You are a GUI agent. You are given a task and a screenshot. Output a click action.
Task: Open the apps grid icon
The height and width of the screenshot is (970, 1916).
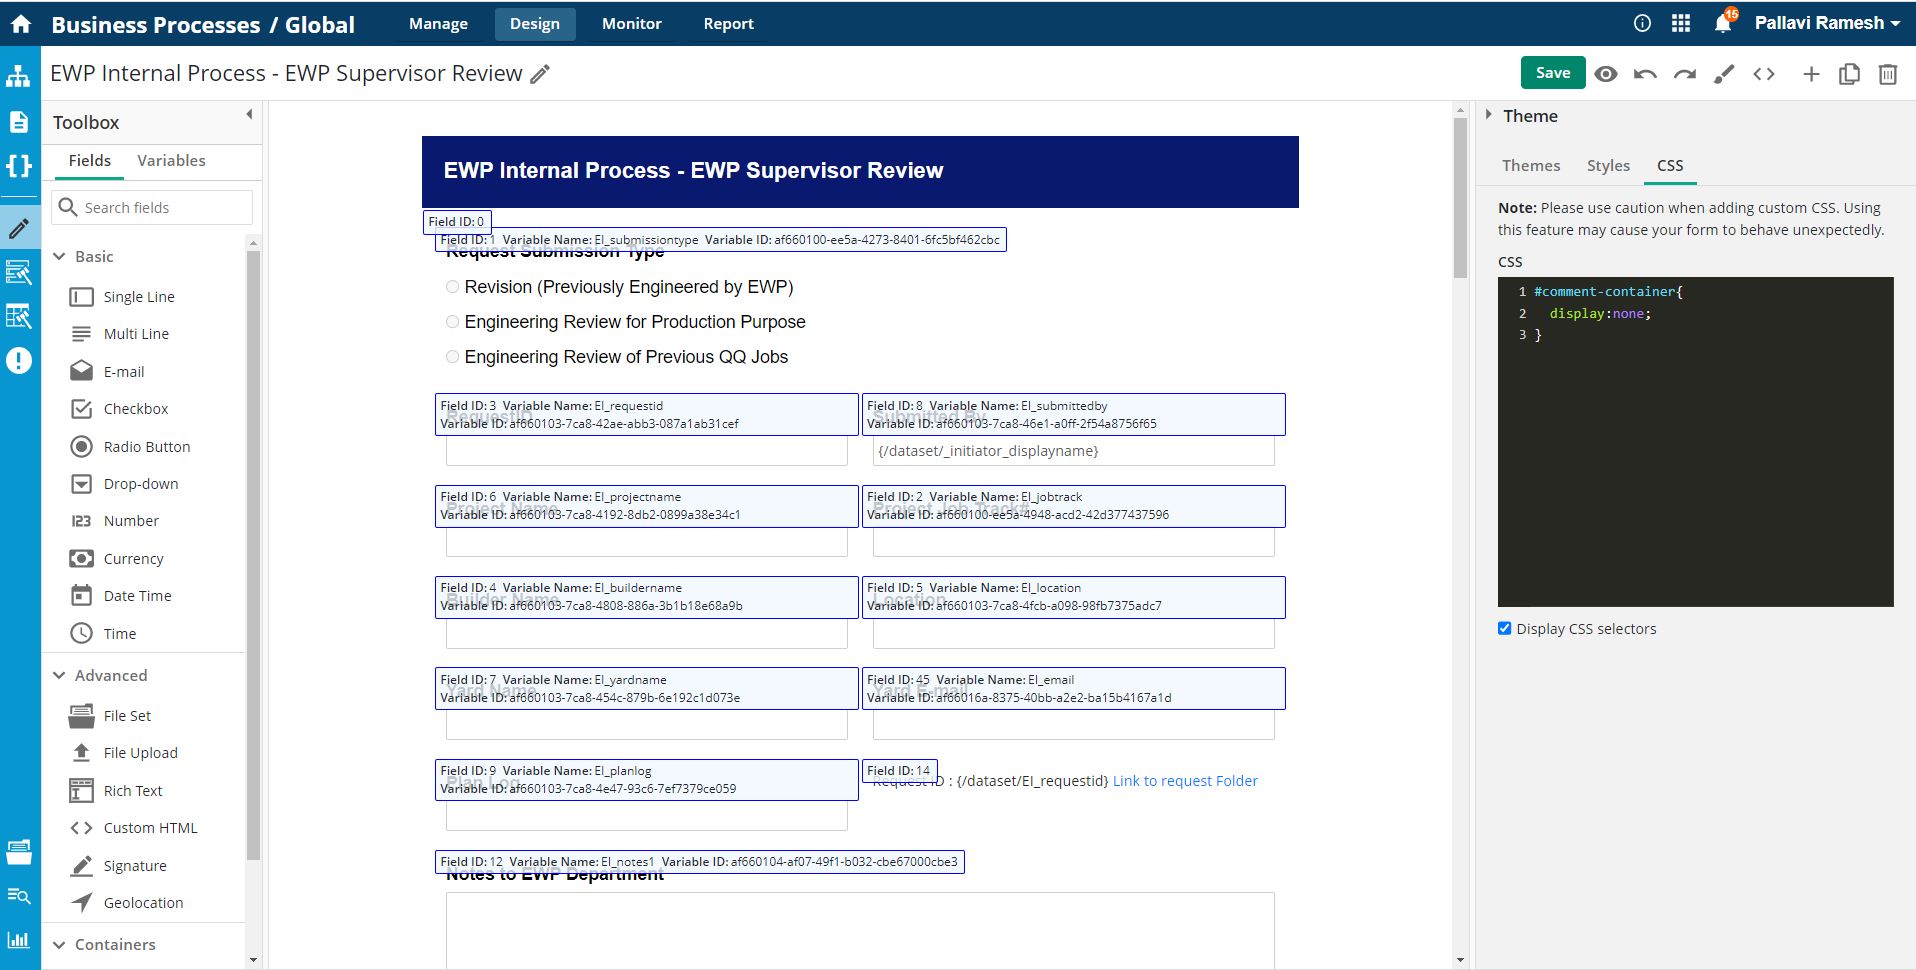[1681, 23]
